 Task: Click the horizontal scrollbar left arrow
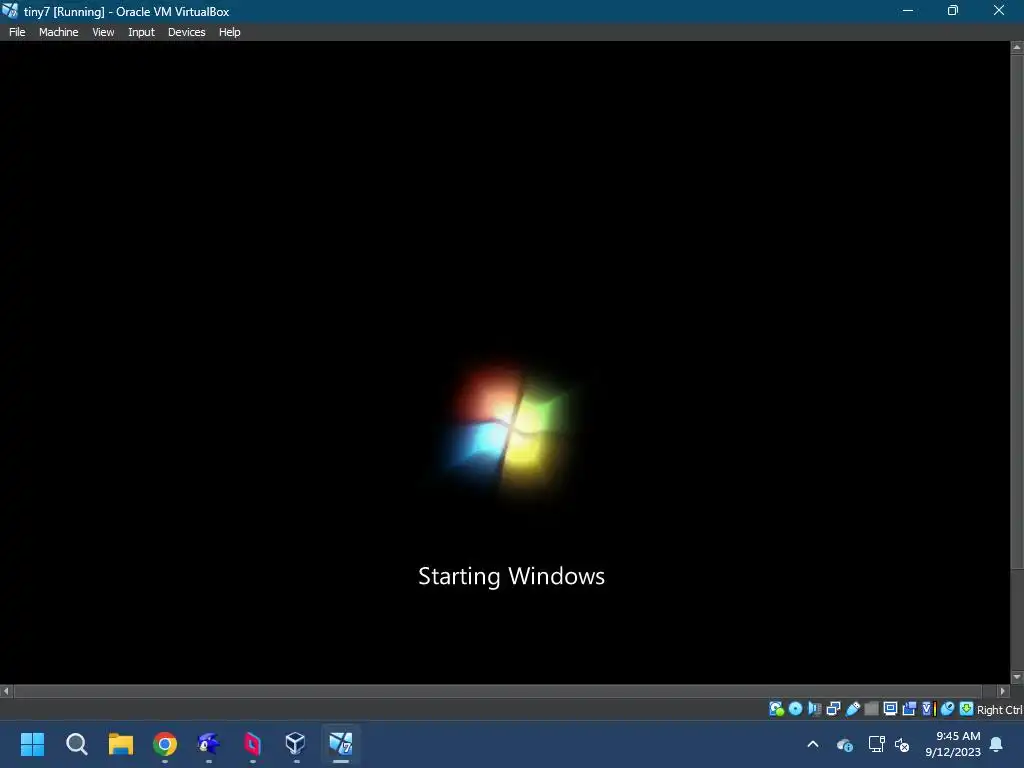tap(6, 691)
